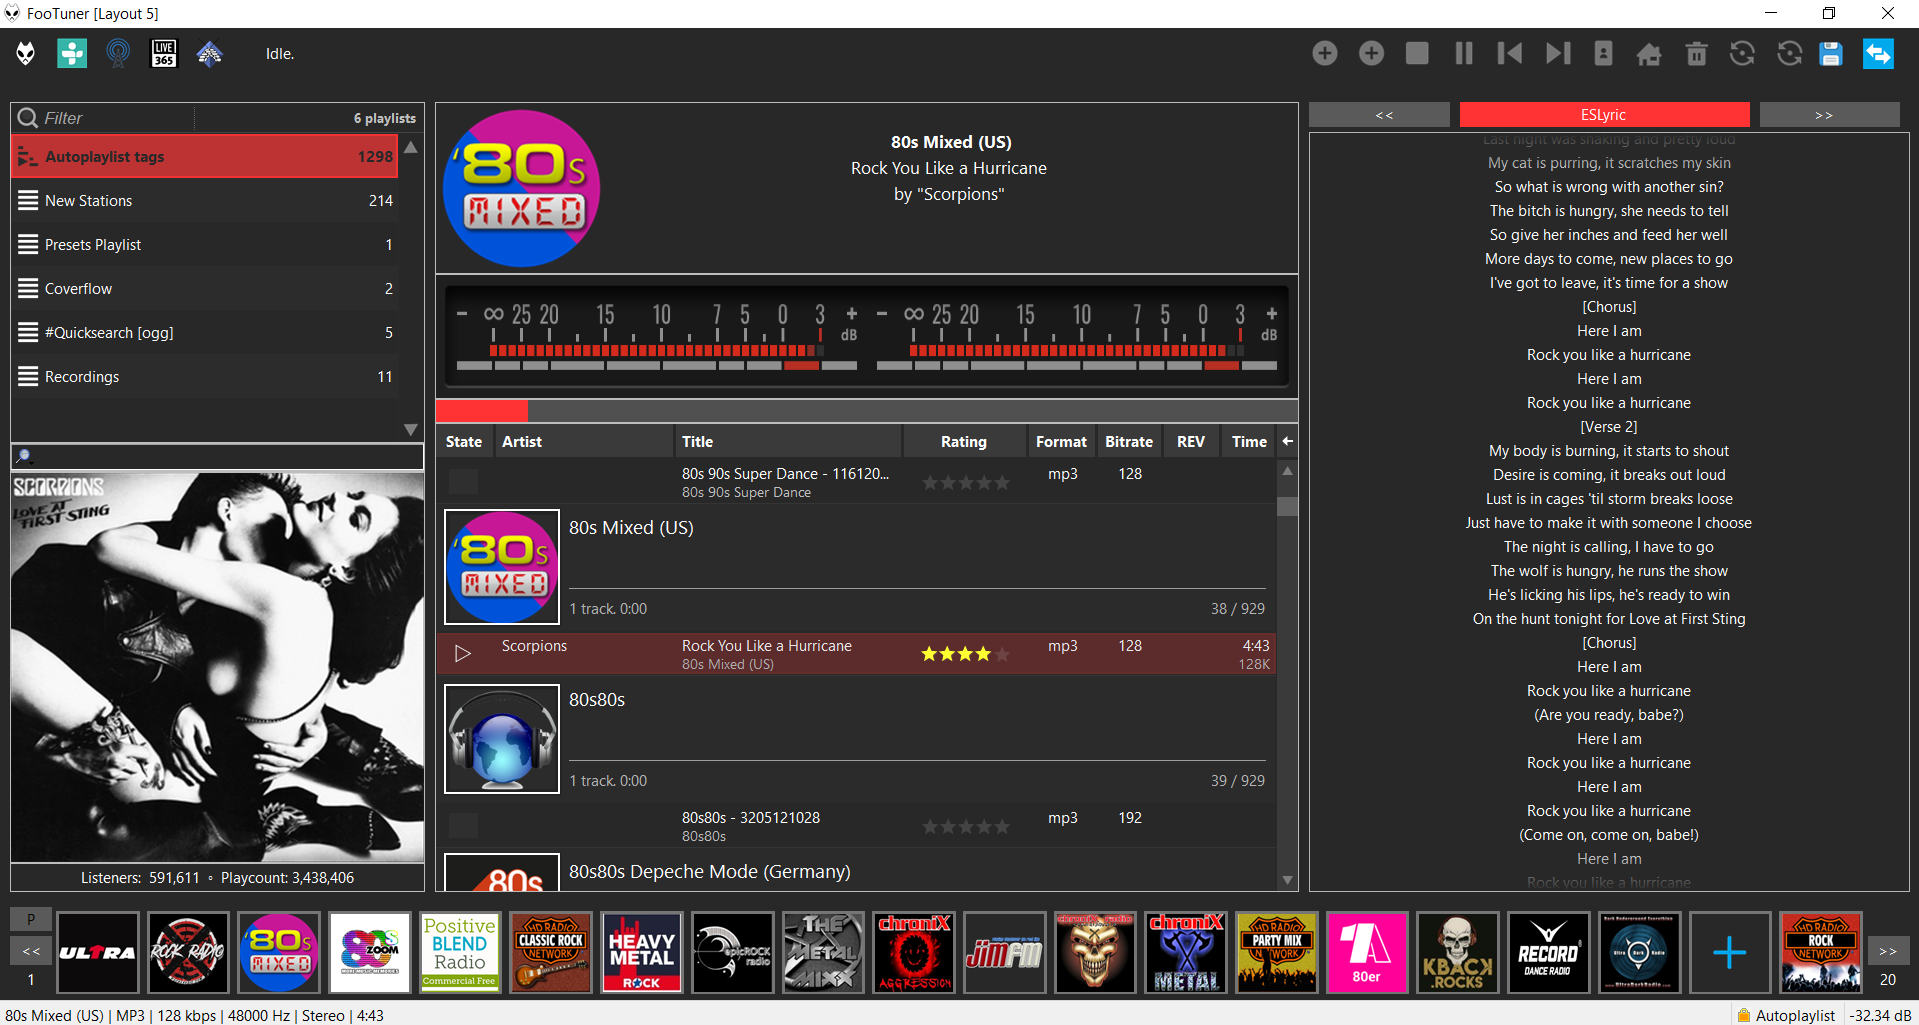Click the Home toolbar icon
Viewport: 1919px width, 1025px height.
[1649, 54]
